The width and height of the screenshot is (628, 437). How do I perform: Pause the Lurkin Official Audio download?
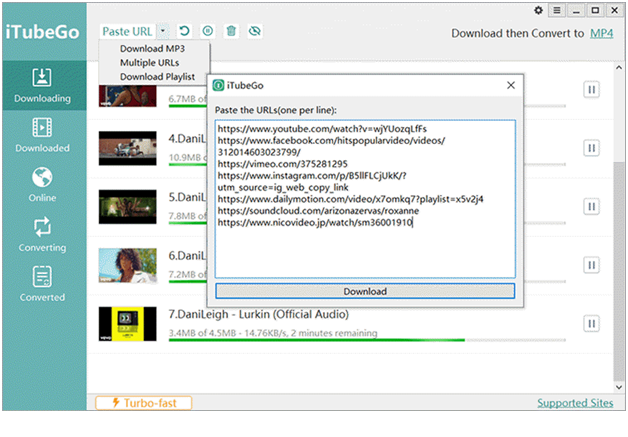tap(591, 324)
